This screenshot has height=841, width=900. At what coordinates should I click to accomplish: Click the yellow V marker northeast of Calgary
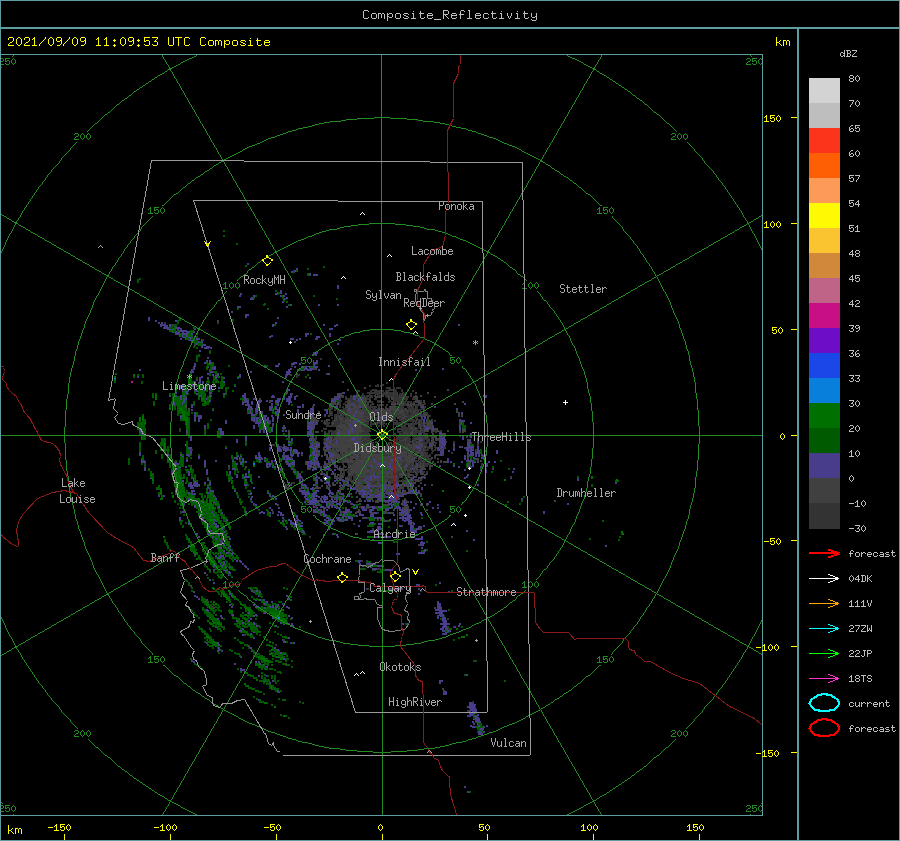(415, 572)
